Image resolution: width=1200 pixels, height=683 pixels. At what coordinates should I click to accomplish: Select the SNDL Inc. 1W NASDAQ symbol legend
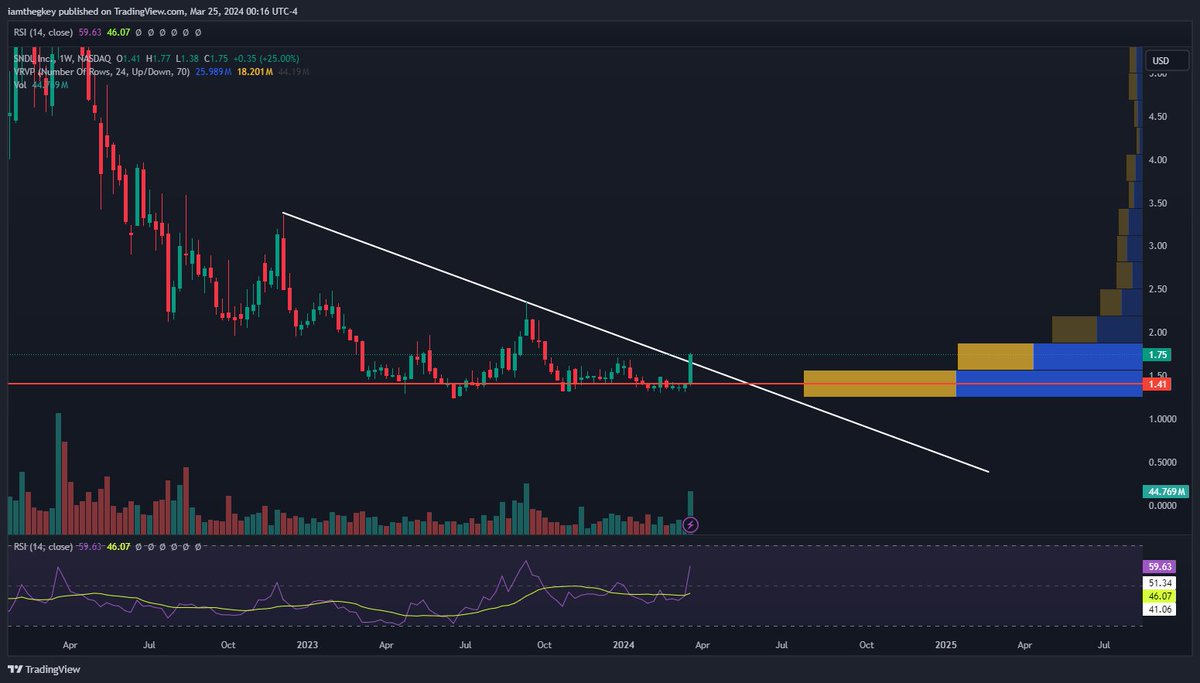pyautogui.click(x=64, y=59)
